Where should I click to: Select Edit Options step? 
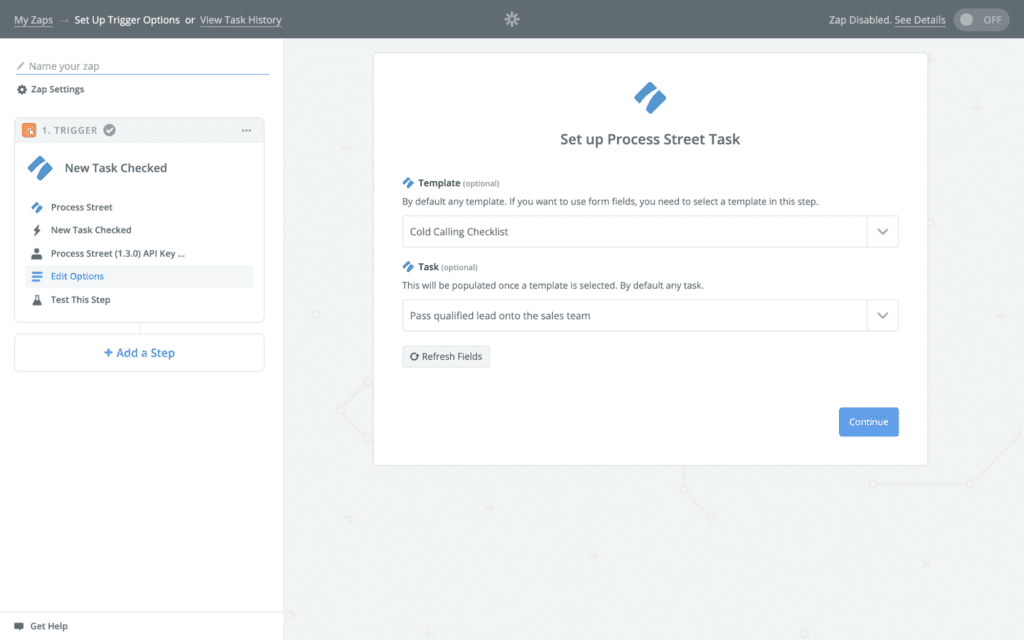138,276
